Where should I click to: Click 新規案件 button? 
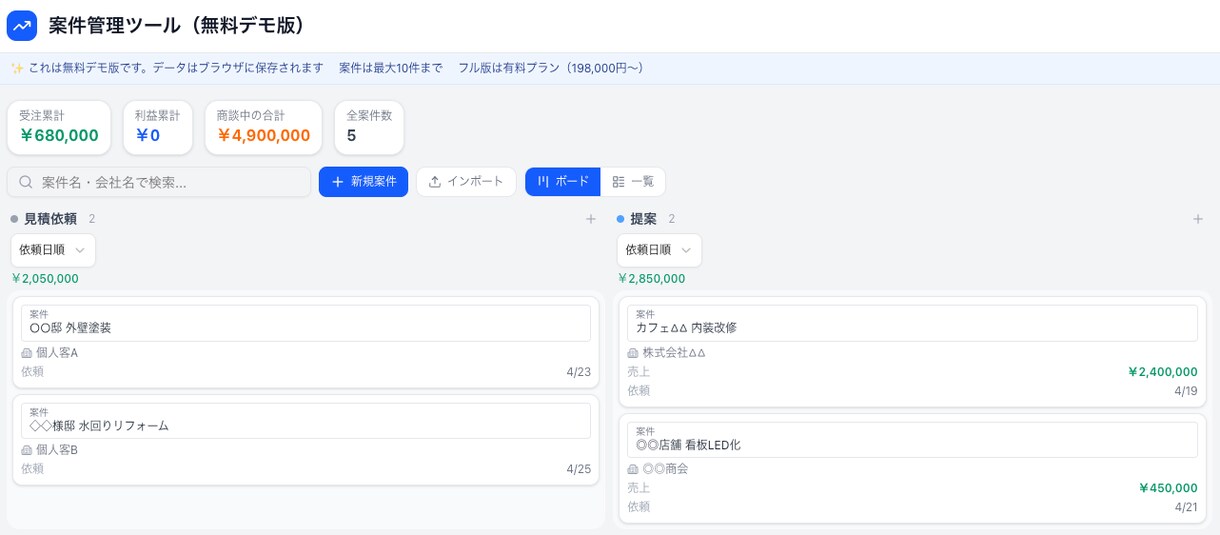363,182
